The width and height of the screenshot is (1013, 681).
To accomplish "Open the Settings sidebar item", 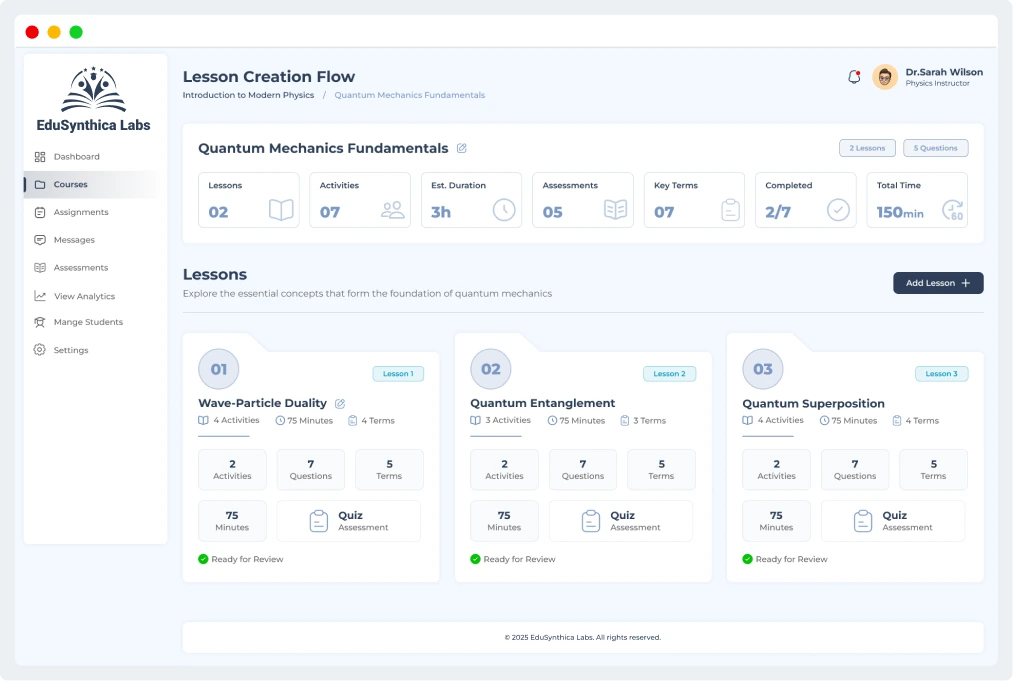I will coord(70,350).
